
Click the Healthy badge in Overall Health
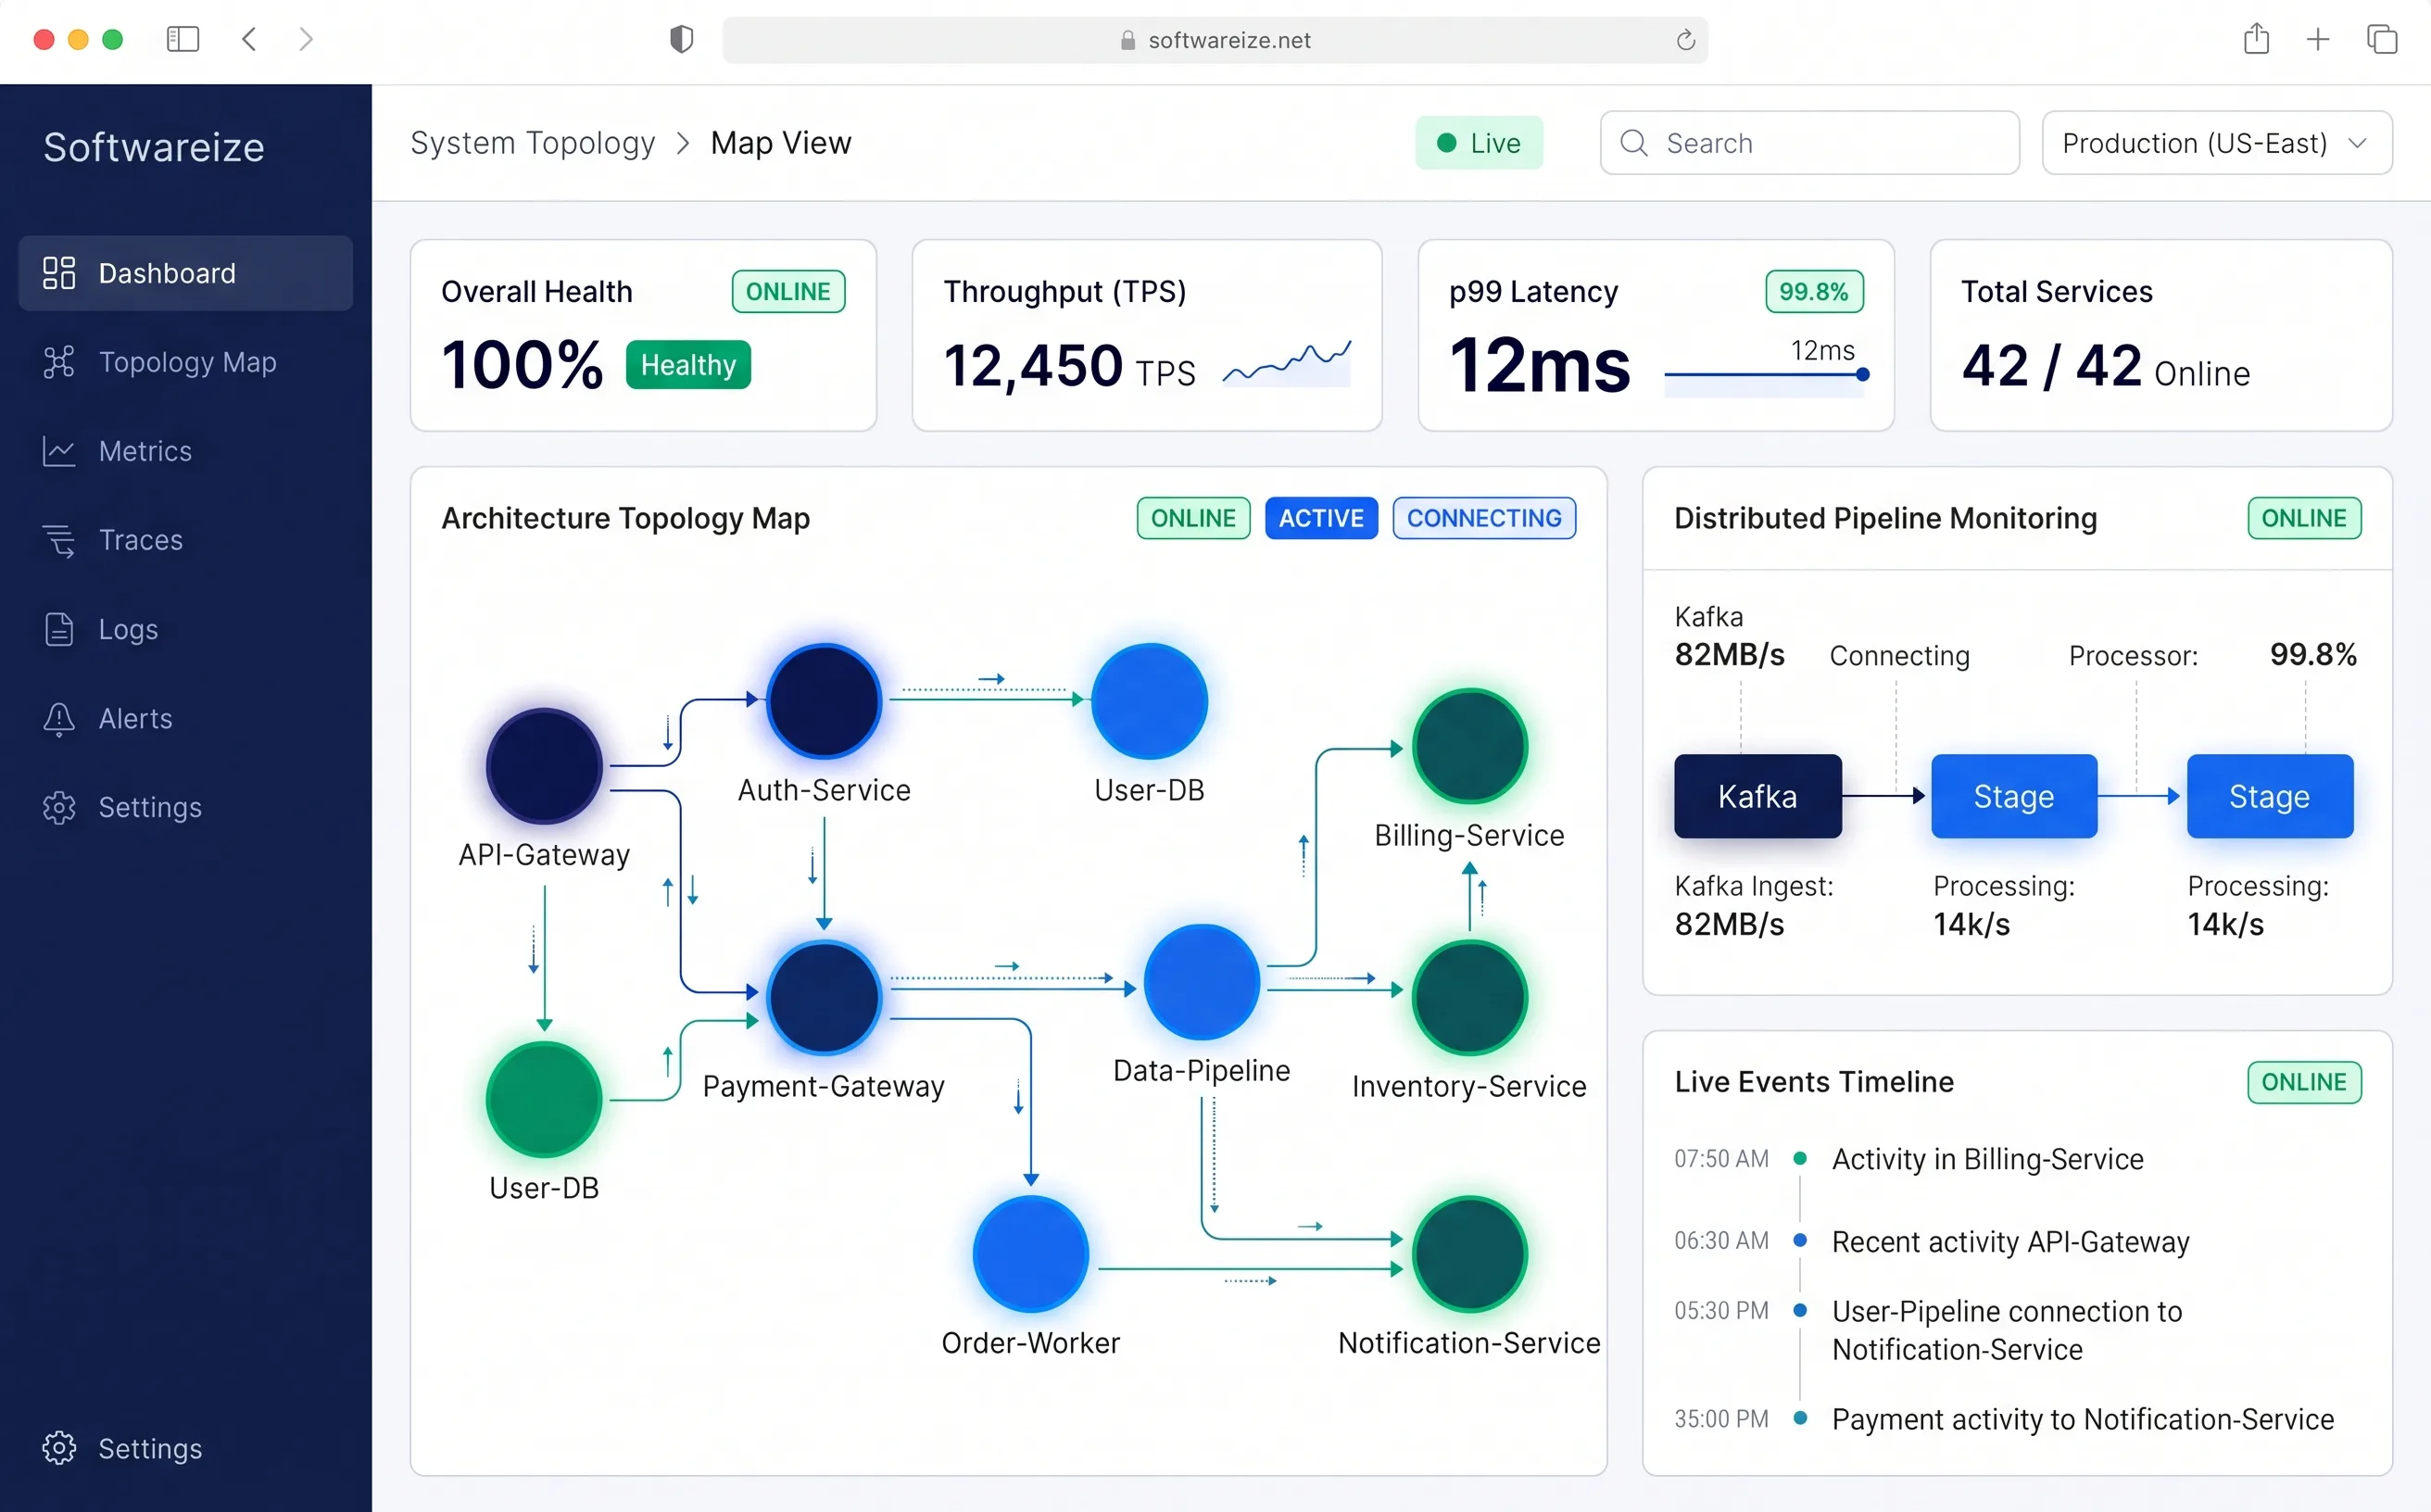pyautogui.click(x=688, y=365)
